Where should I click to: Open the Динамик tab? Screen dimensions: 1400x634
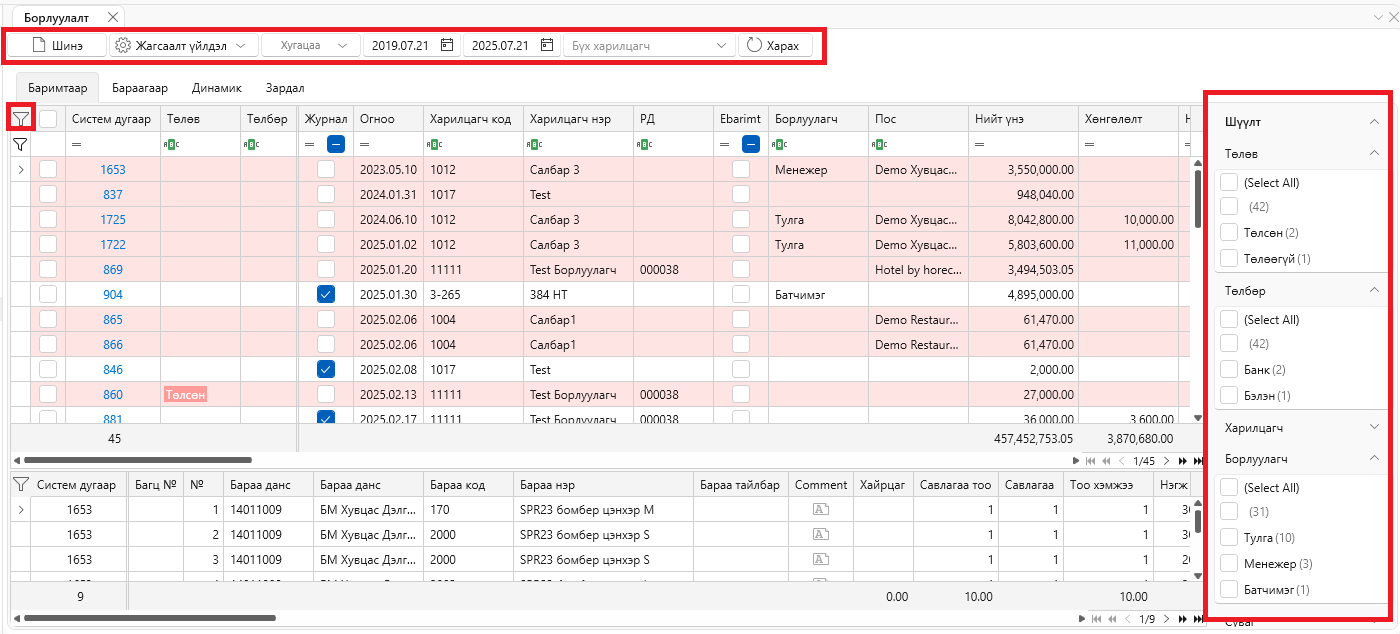tap(217, 88)
